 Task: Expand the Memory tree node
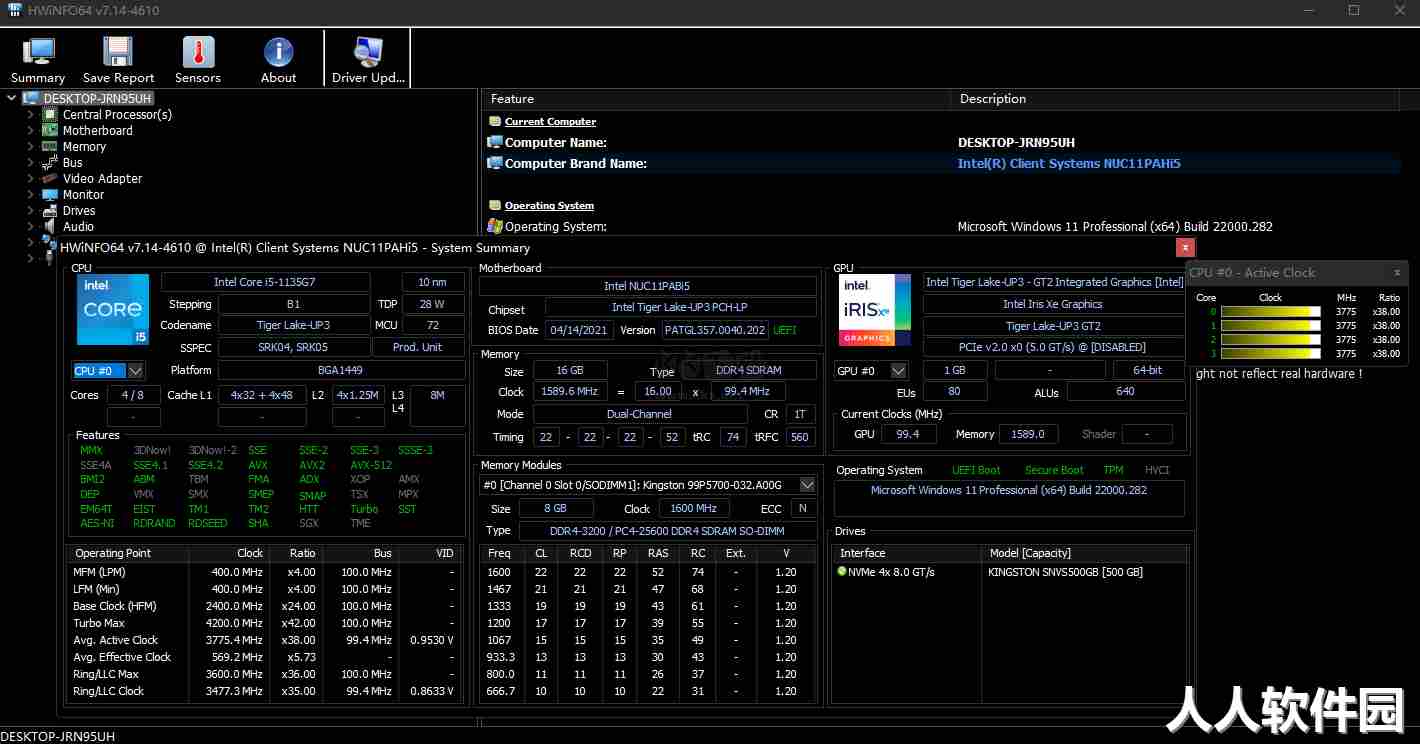31,147
